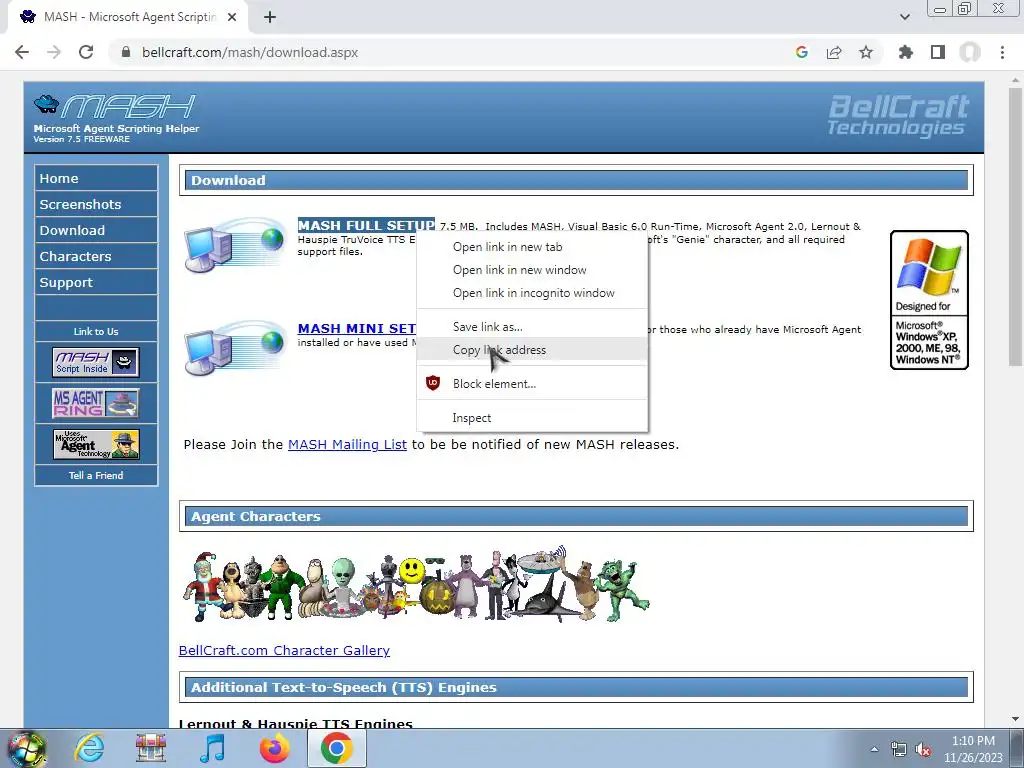Reload the page with refresh icon
The image size is (1024, 768).
[86, 52]
